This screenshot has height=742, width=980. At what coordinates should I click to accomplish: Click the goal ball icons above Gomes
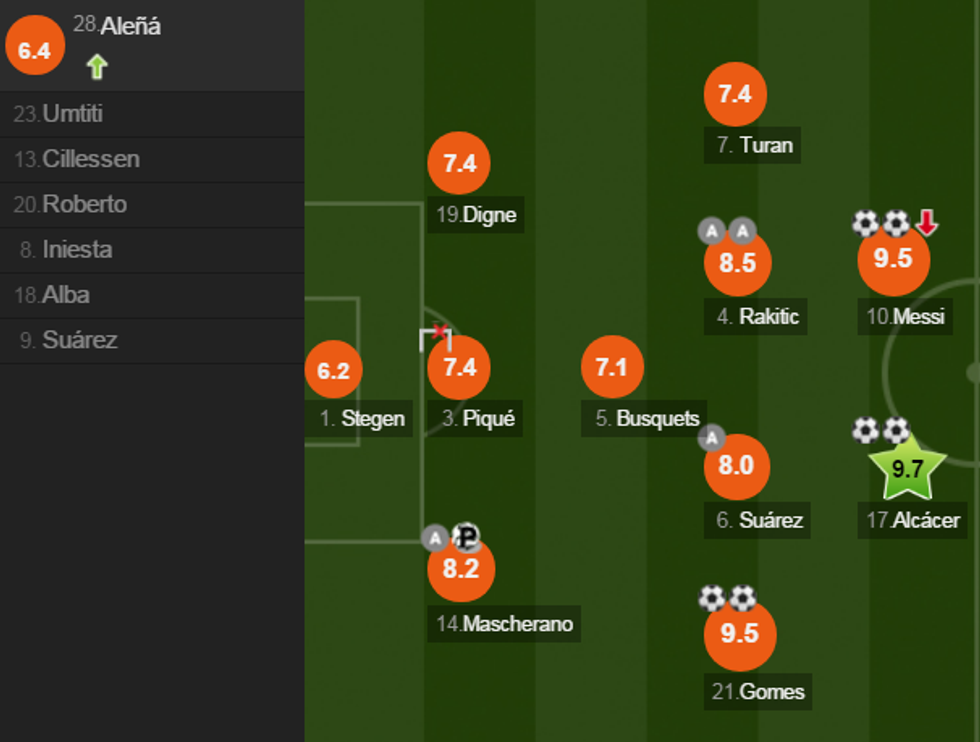pos(727,598)
